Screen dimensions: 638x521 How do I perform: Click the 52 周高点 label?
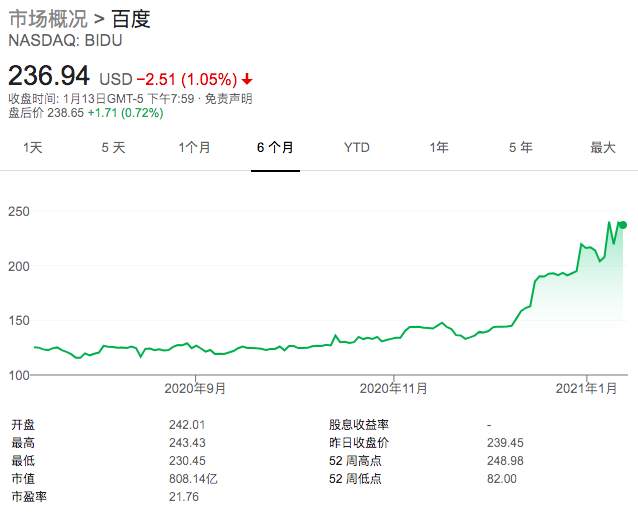(x=356, y=461)
